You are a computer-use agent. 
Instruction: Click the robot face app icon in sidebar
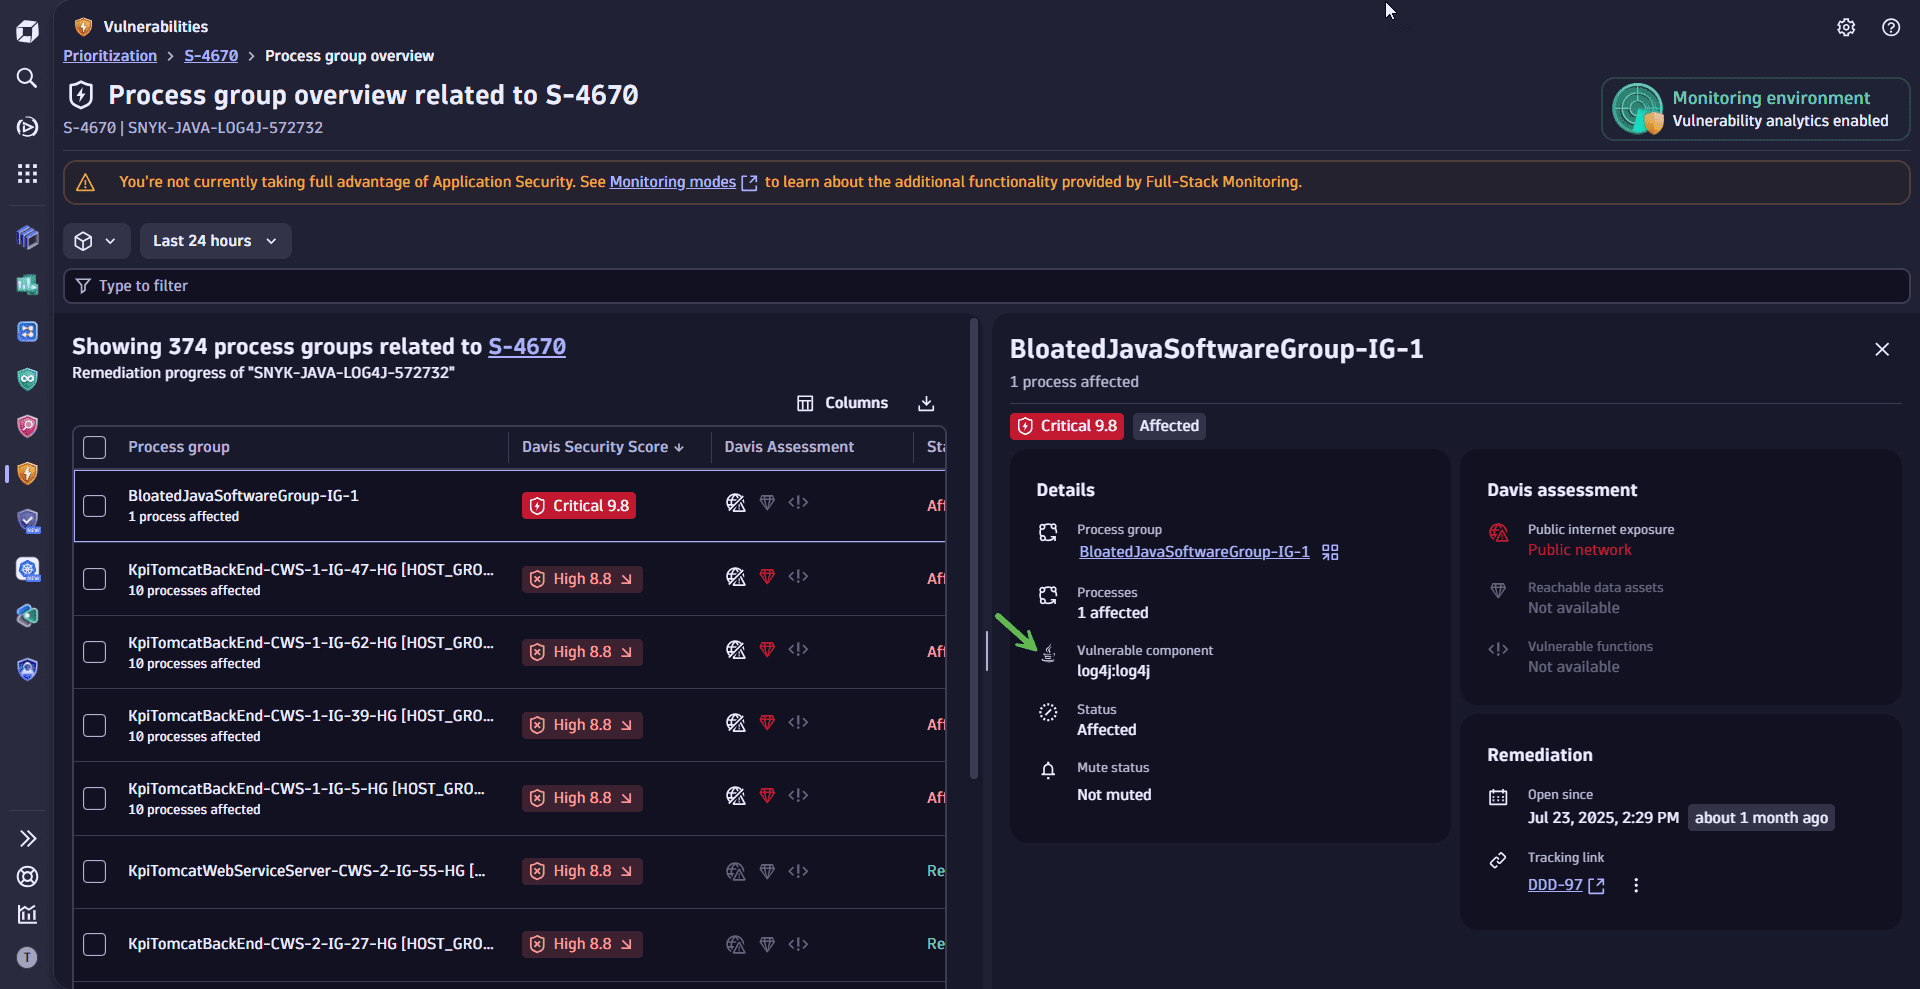pos(27,331)
